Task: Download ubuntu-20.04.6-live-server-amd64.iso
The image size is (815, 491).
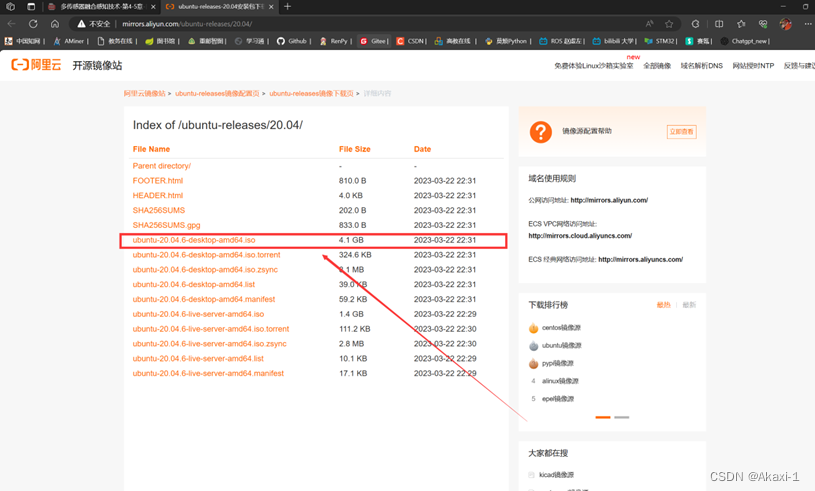Action: pyautogui.click(x=198, y=314)
